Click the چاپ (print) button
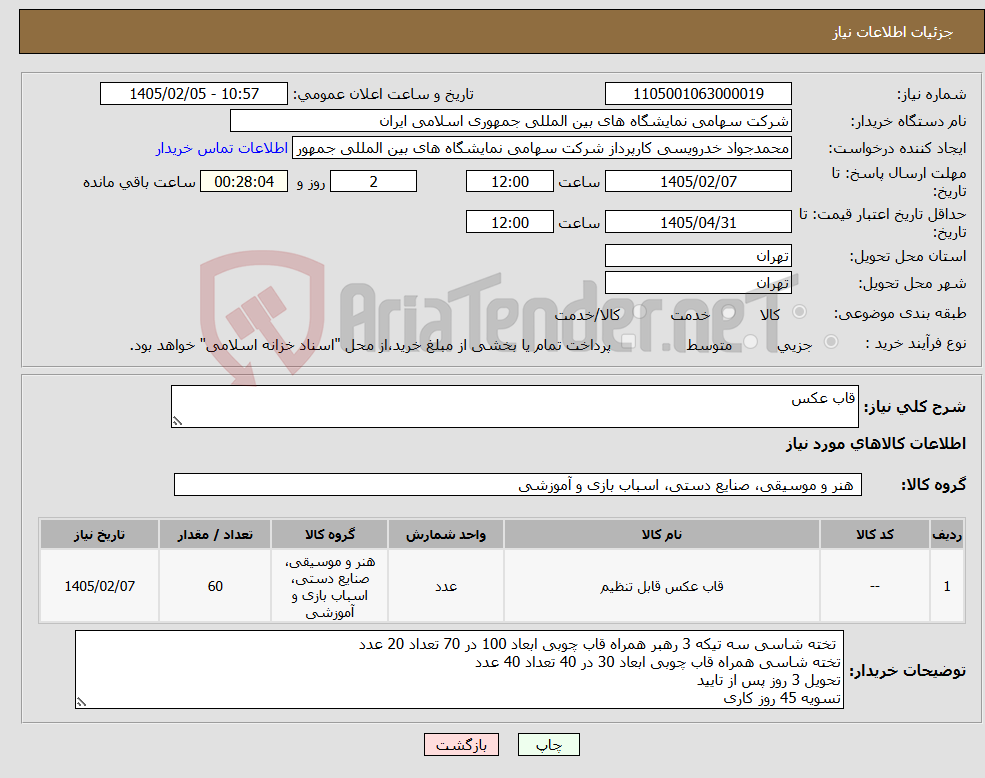This screenshot has width=985, height=778. tap(548, 745)
